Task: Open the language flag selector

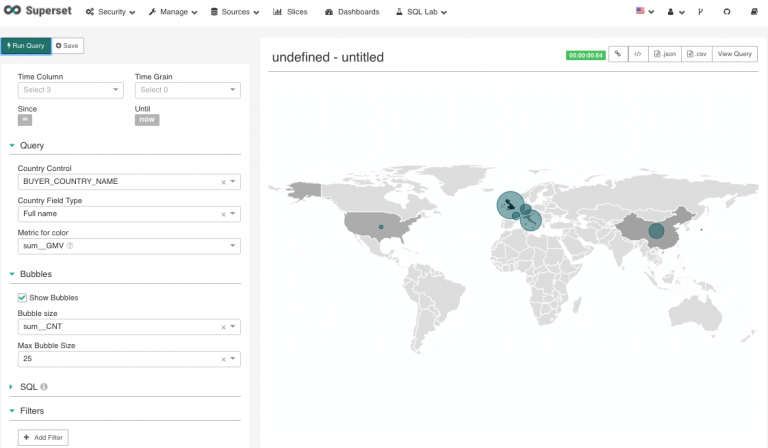Action: click(644, 12)
